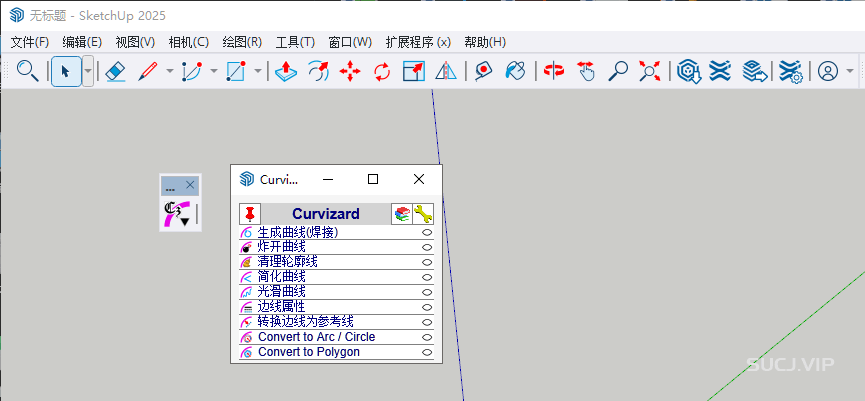Expand the Shape tool dropdown arrow
The width and height of the screenshot is (865, 401).
(x=258, y=71)
